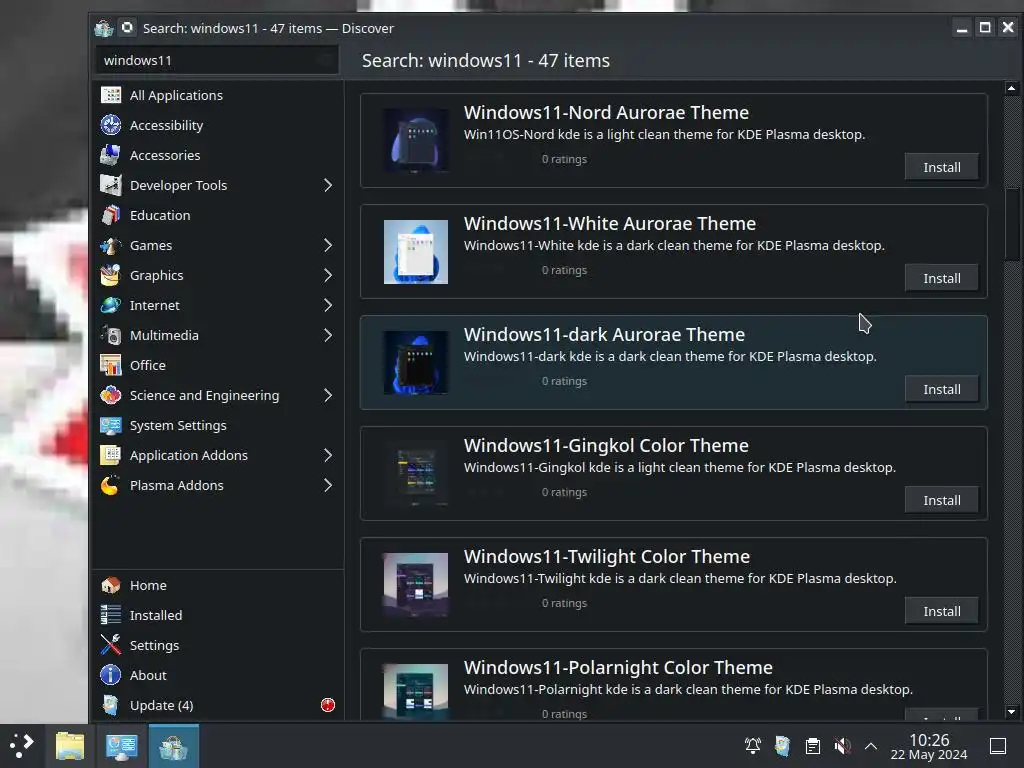Open file manager from taskbar
The width and height of the screenshot is (1024, 768).
(70, 746)
